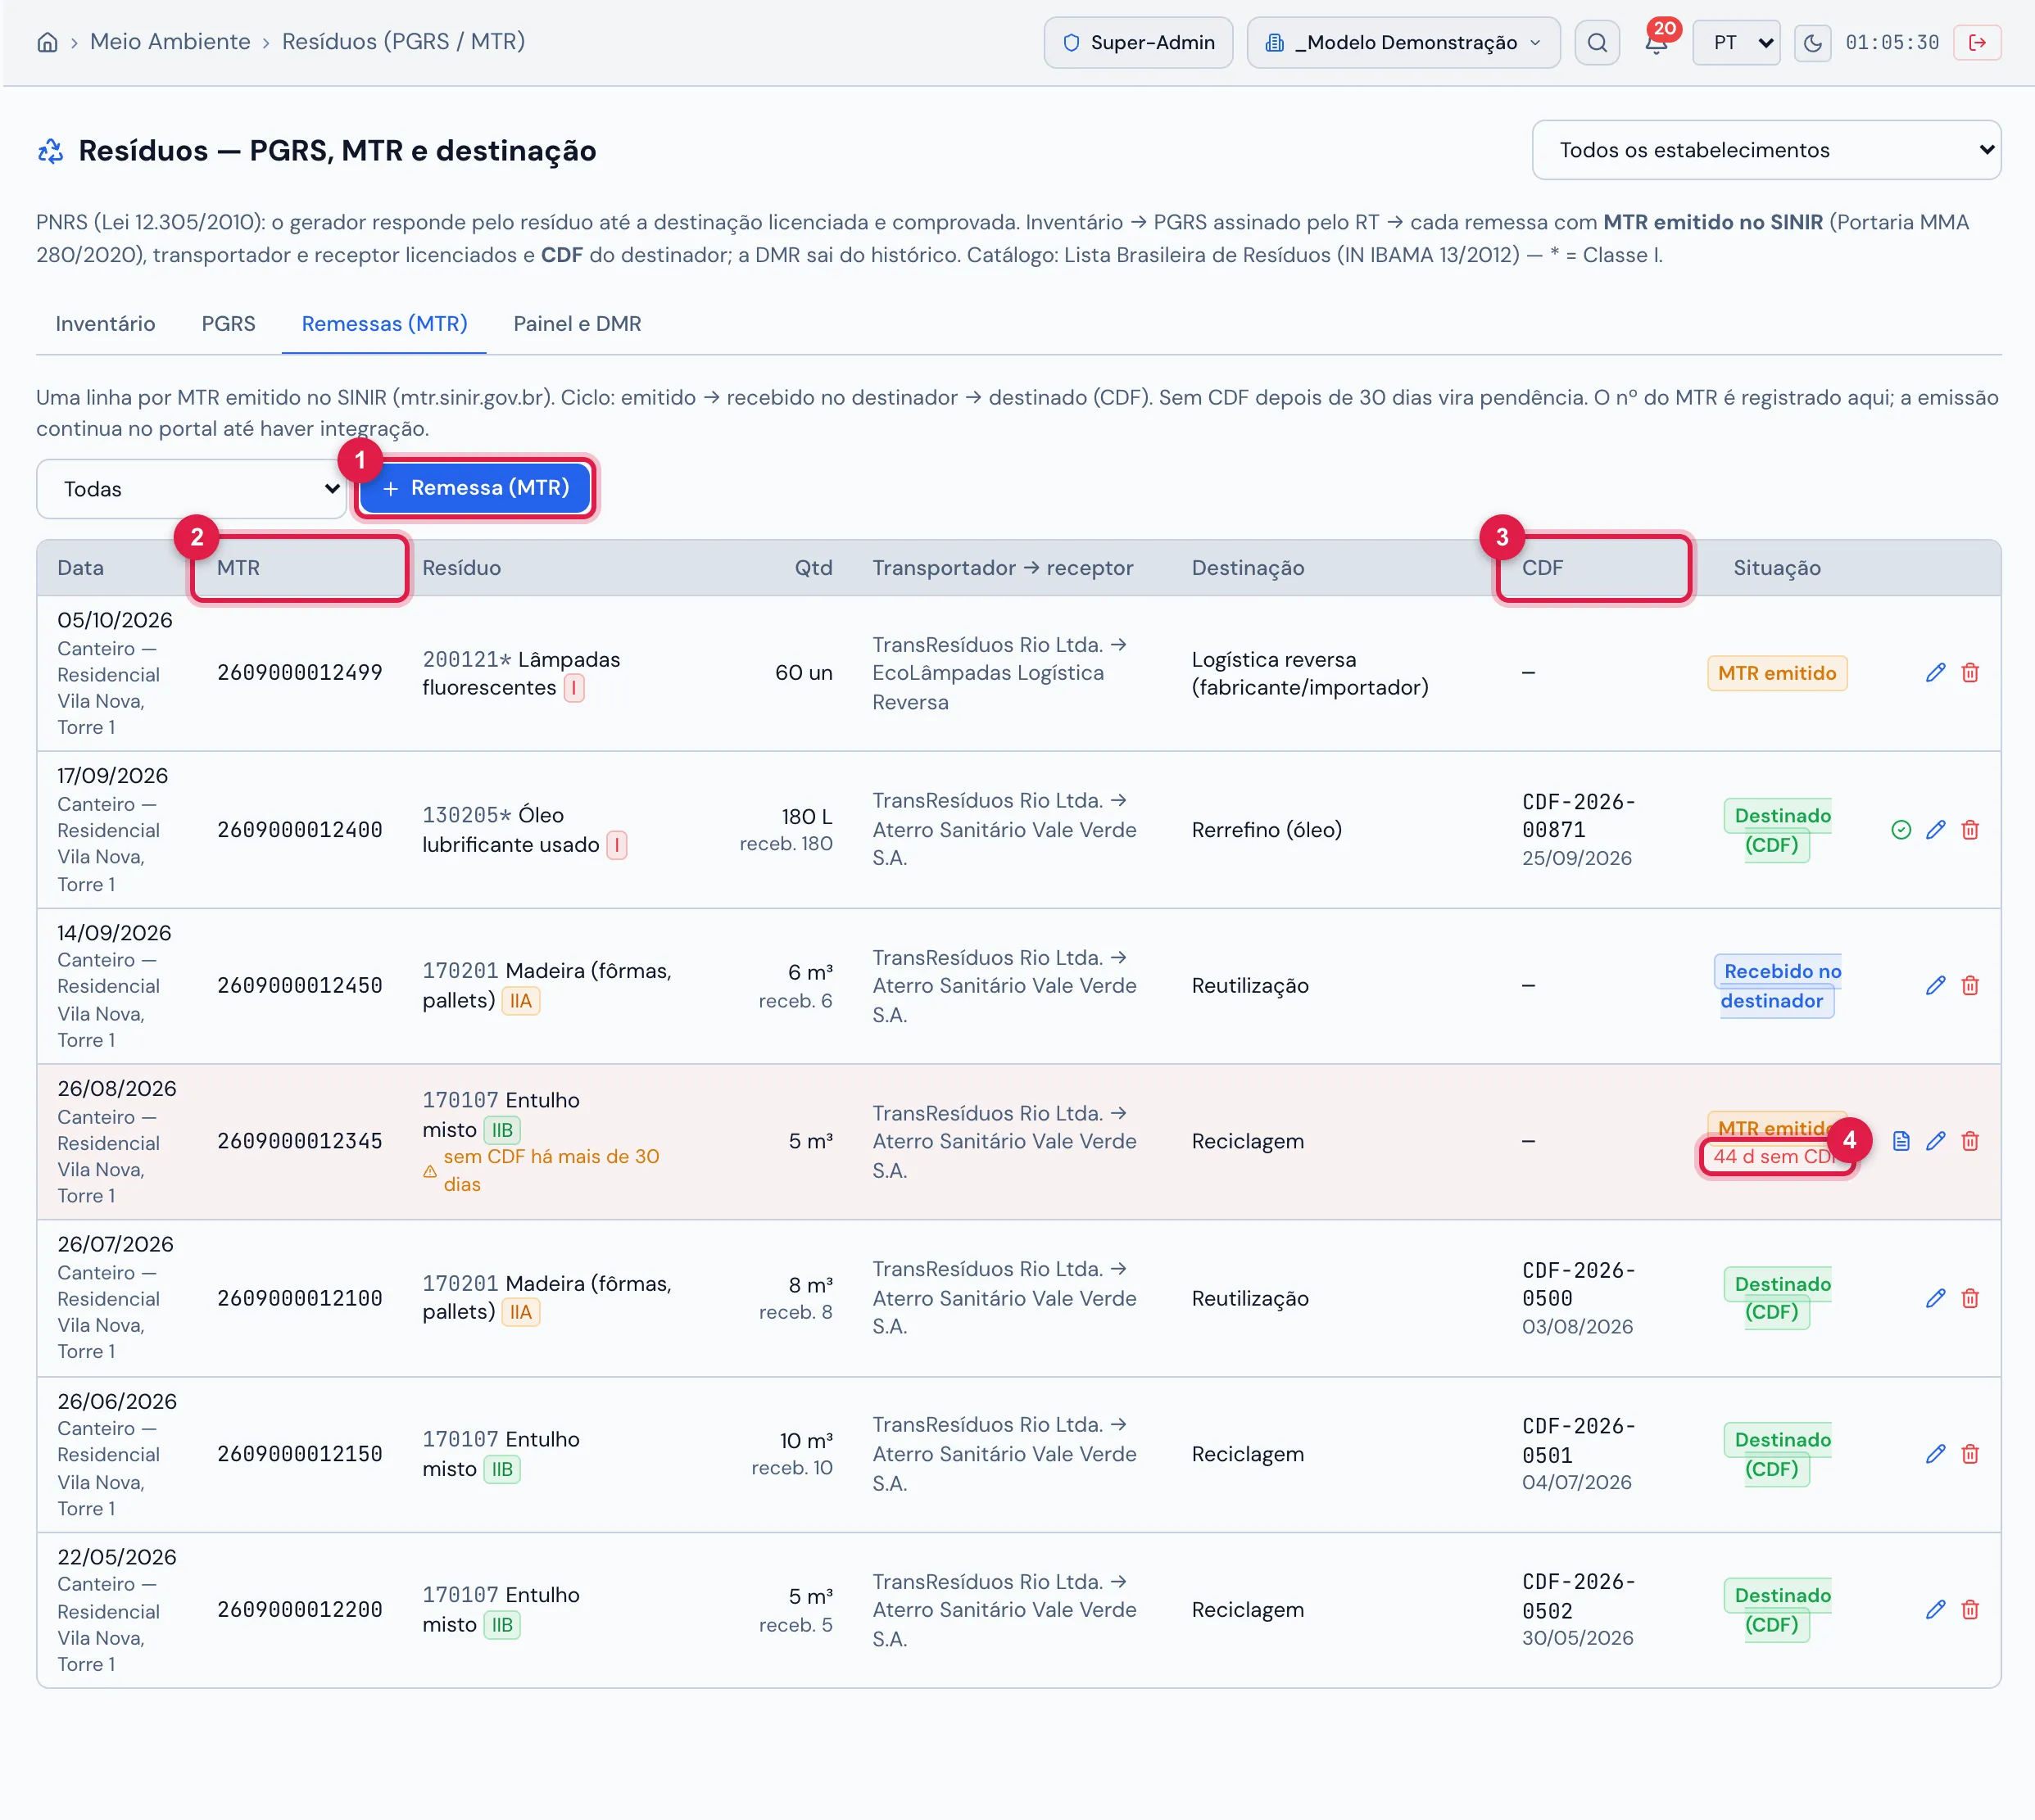Screen dimensions: 2035x1820
Task: Delete remessa MTR 2609000012450
Action: pyautogui.click(x=1970, y=986)
